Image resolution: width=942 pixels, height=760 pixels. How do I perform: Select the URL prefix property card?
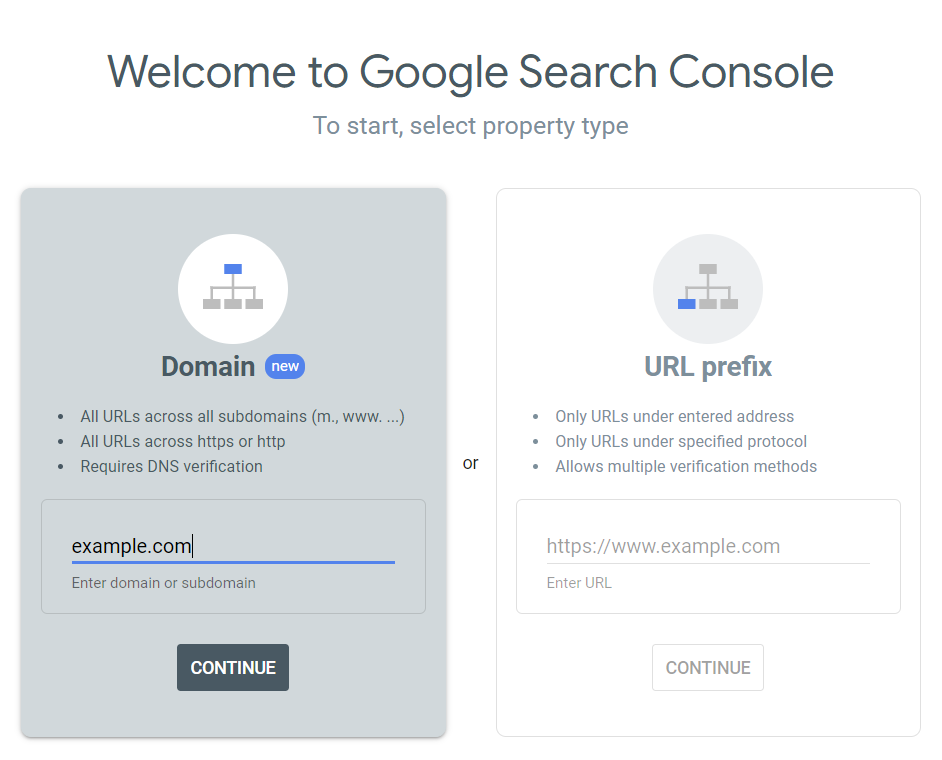click(708, 460)
